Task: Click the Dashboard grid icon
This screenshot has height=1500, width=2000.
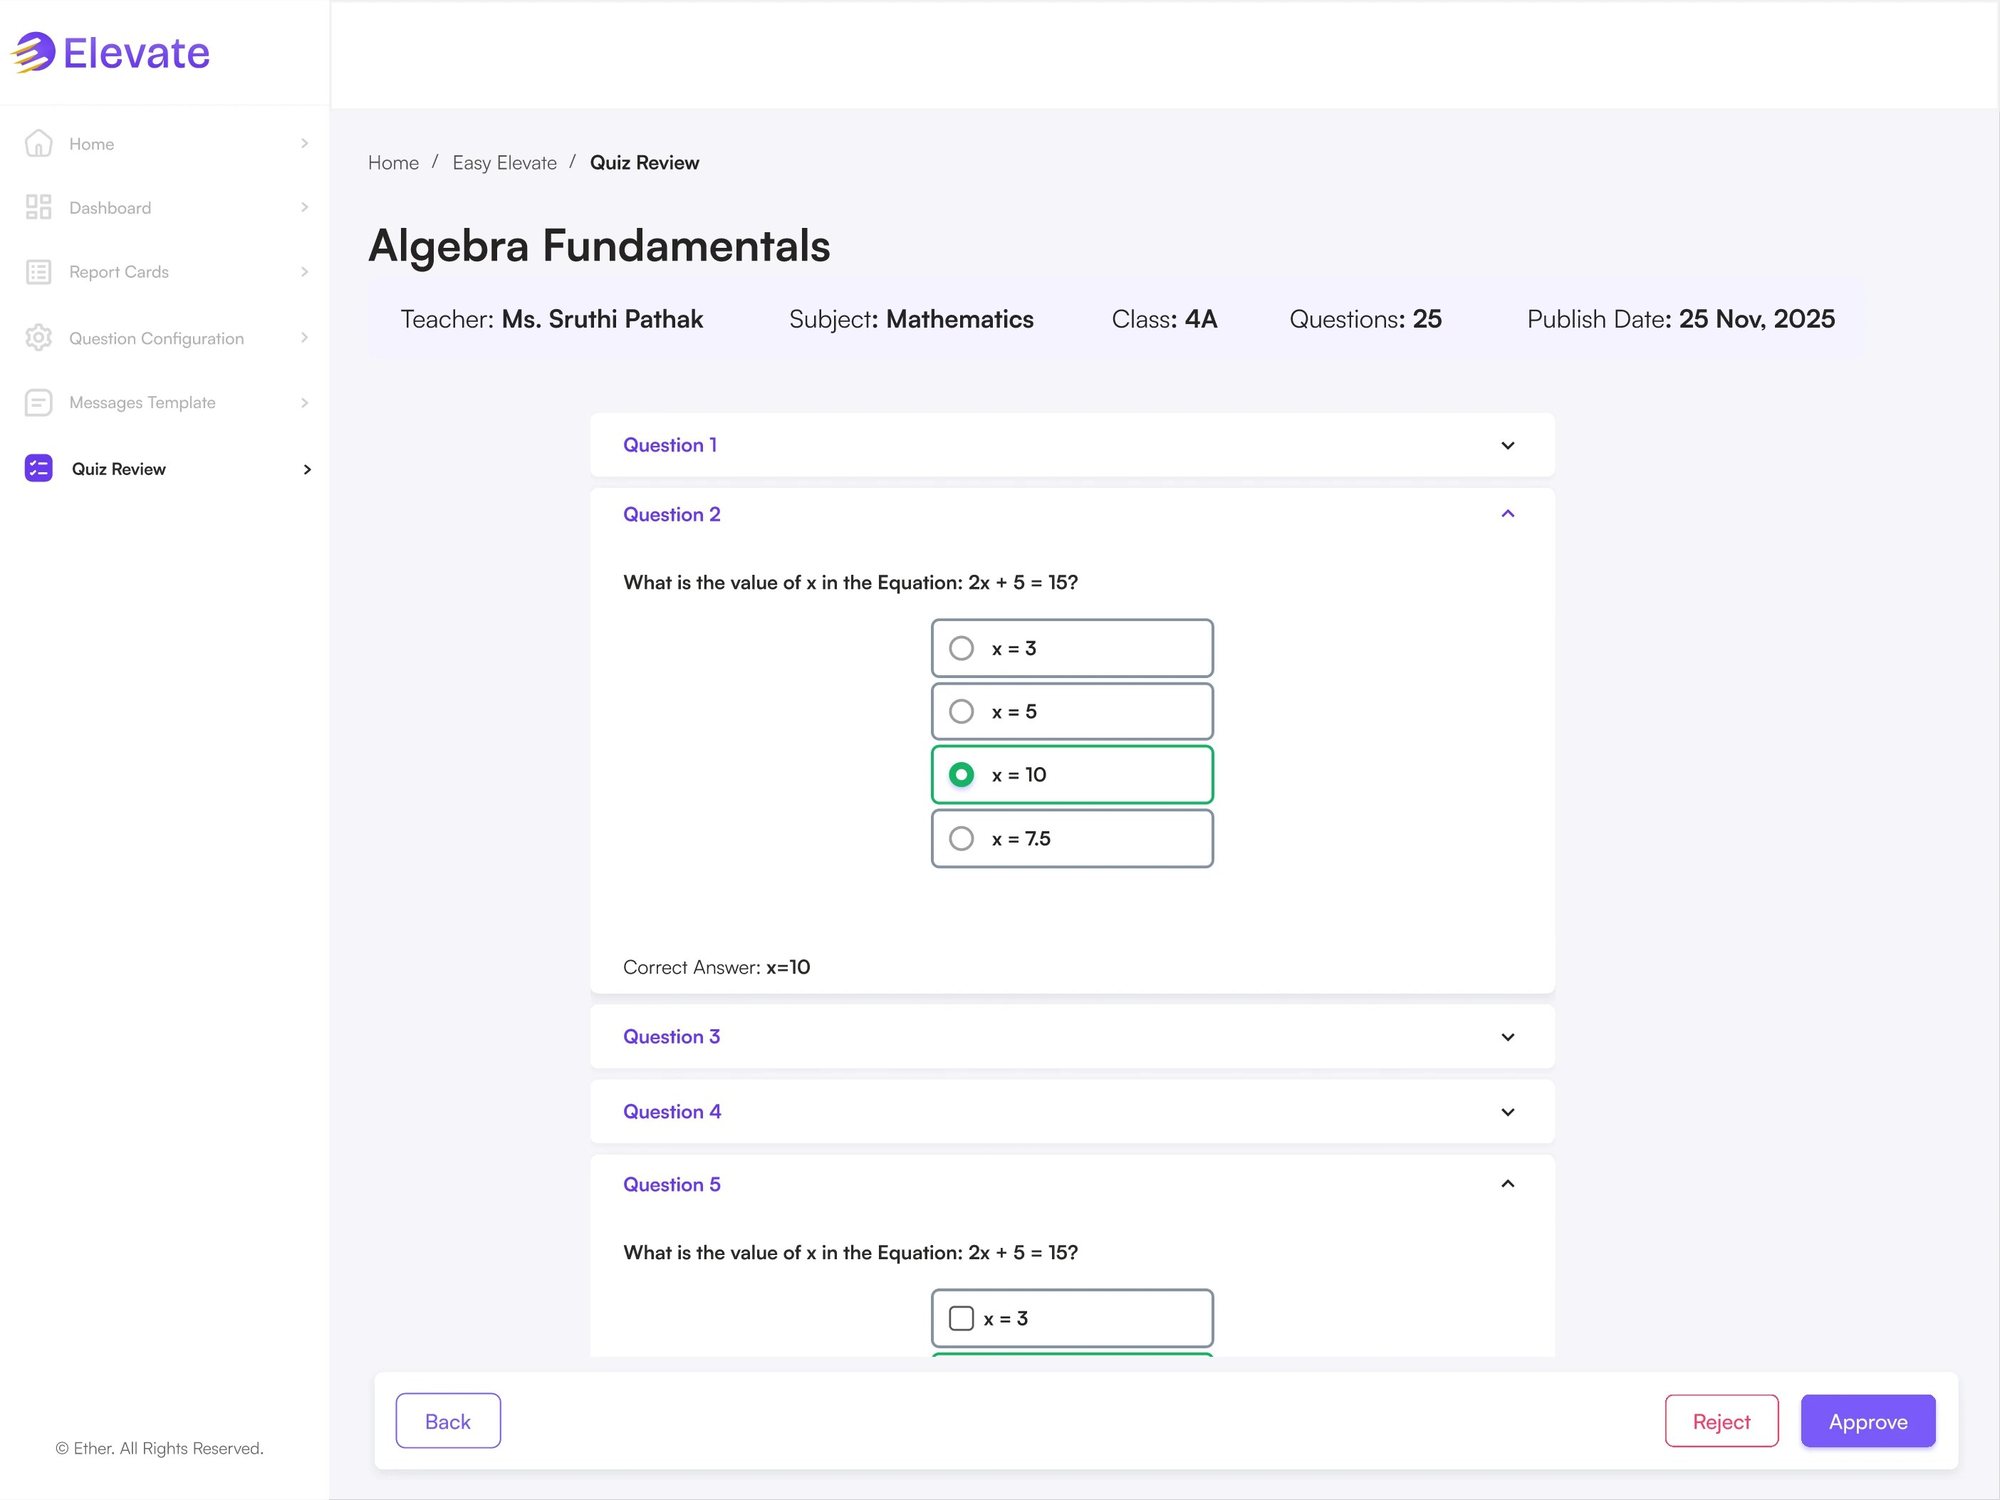Action: [38, 207]
